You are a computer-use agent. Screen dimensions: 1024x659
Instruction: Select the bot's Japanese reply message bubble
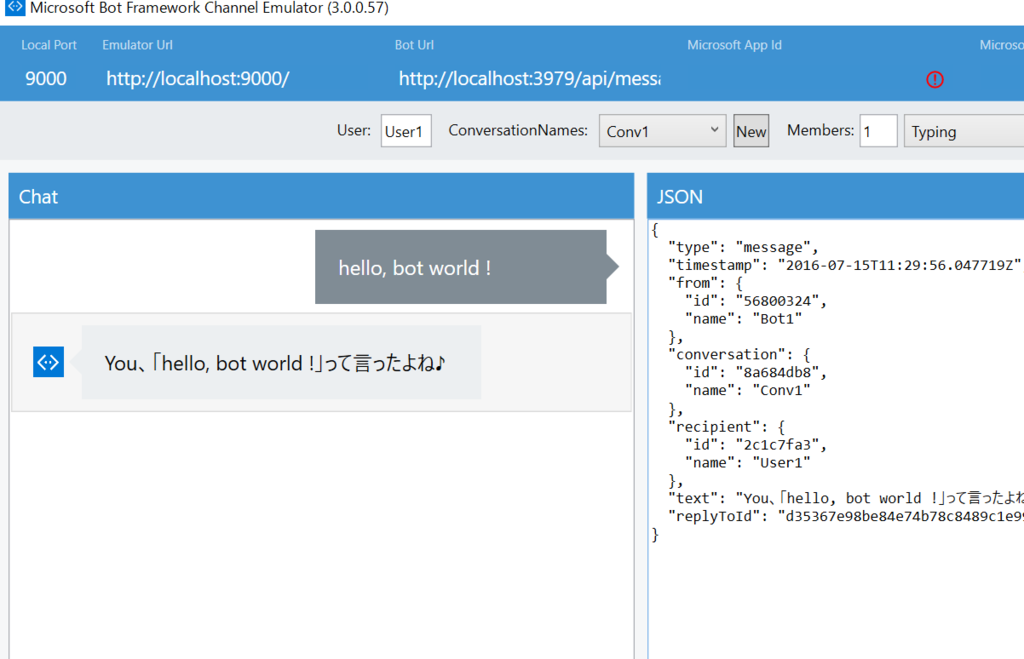281,361
